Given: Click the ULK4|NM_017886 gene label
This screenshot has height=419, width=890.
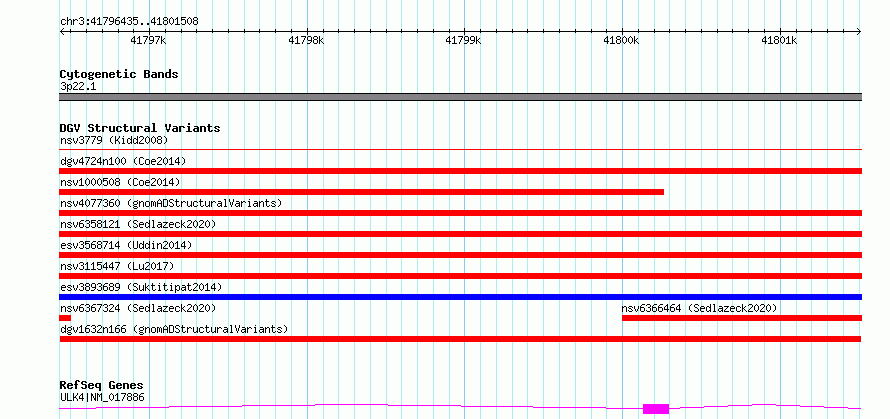Looking at the screenshot, I should [x=102, y=397].
